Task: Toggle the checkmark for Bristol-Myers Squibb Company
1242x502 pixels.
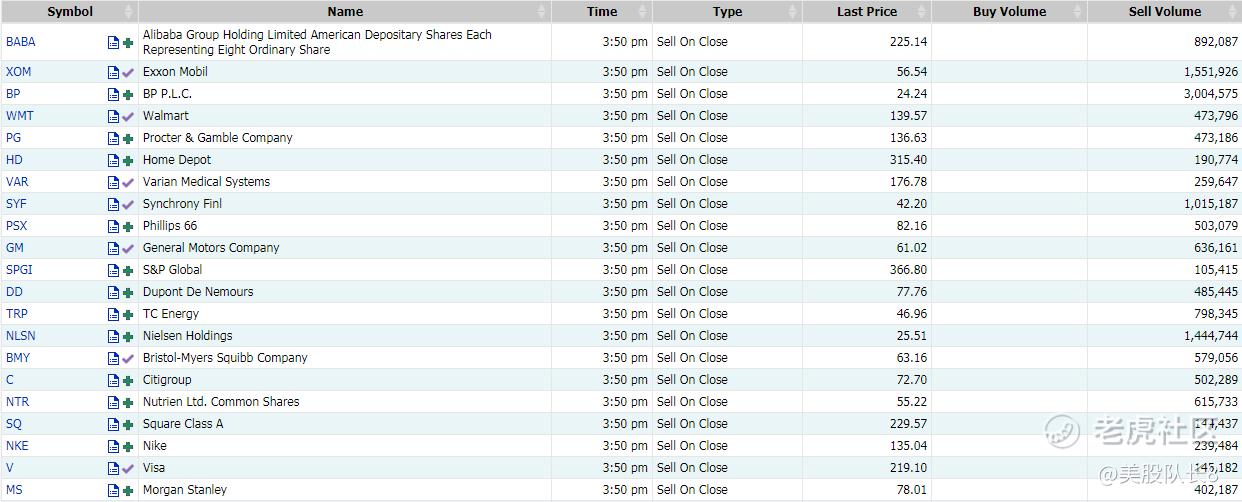Action: pyautogui.click(x=128, y=358)
